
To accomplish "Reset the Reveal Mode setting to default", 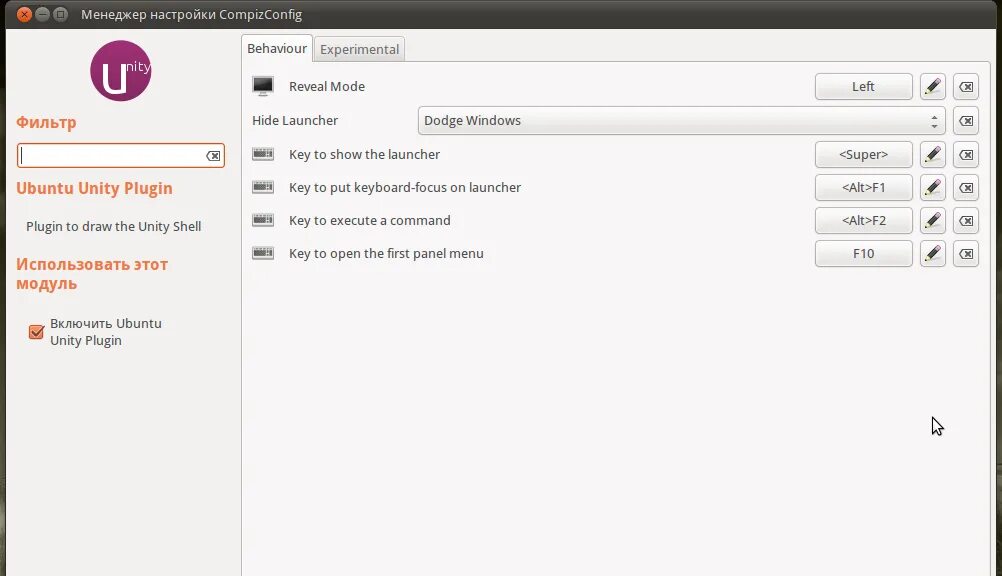I will coord(966,86).
